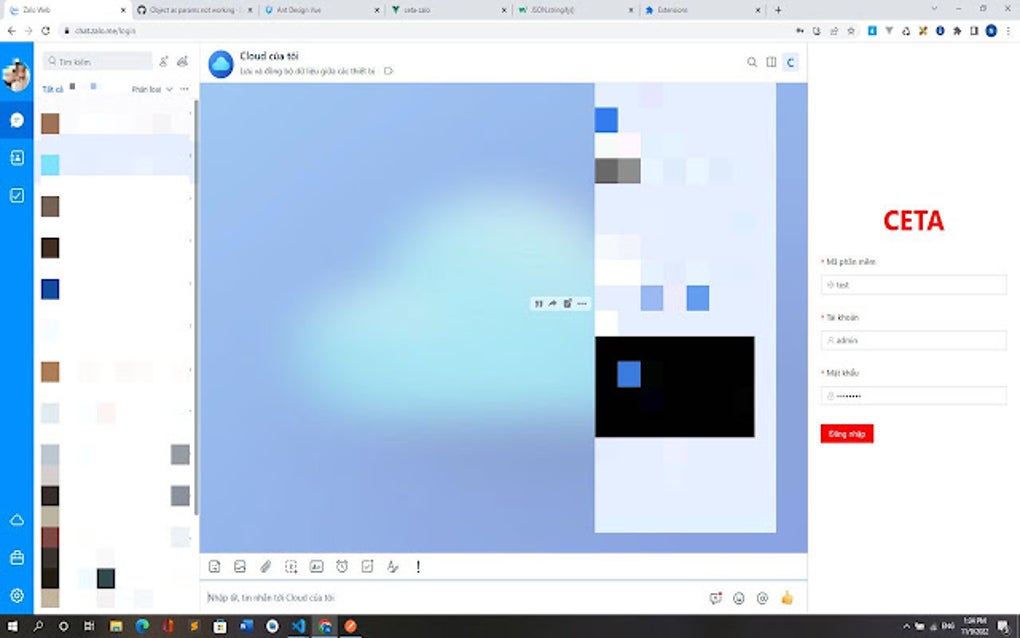Image resolution: width=1020 pixels, height=638 pixels.
Task: Select the sticker icon in the message toolbar
Action: 214,566
